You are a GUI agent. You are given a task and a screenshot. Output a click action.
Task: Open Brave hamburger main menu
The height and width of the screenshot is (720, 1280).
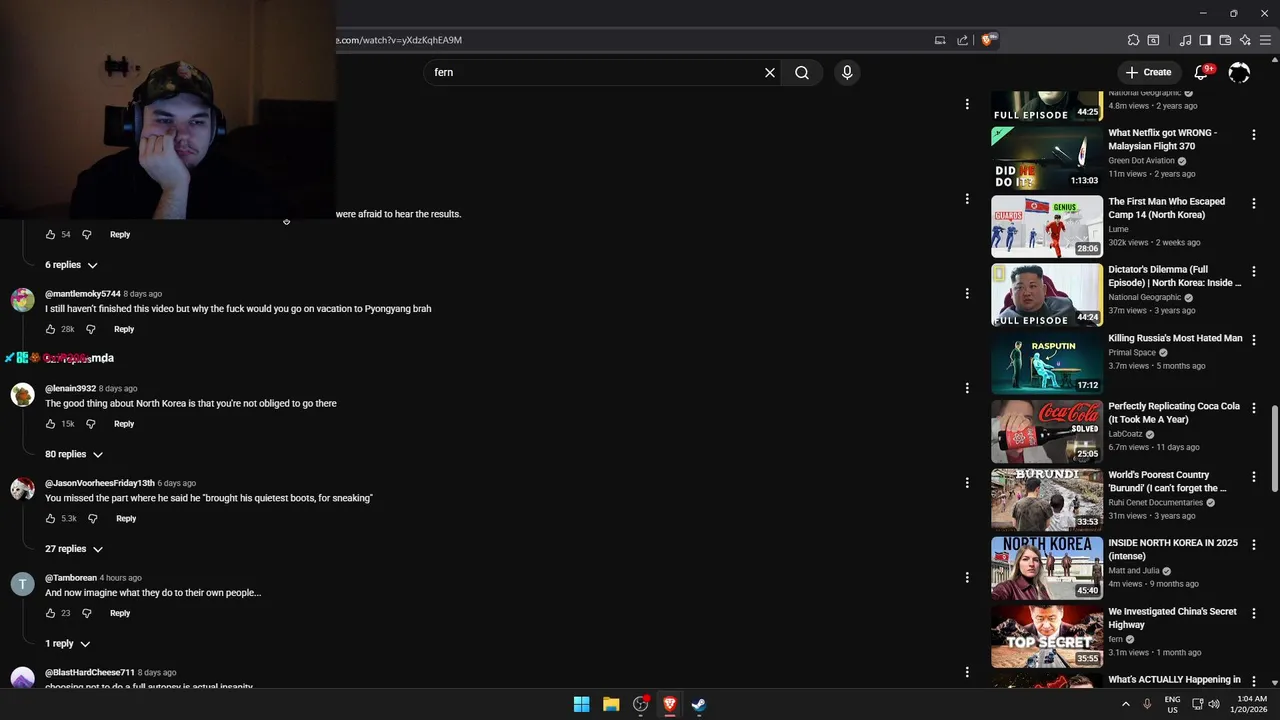1265,40
